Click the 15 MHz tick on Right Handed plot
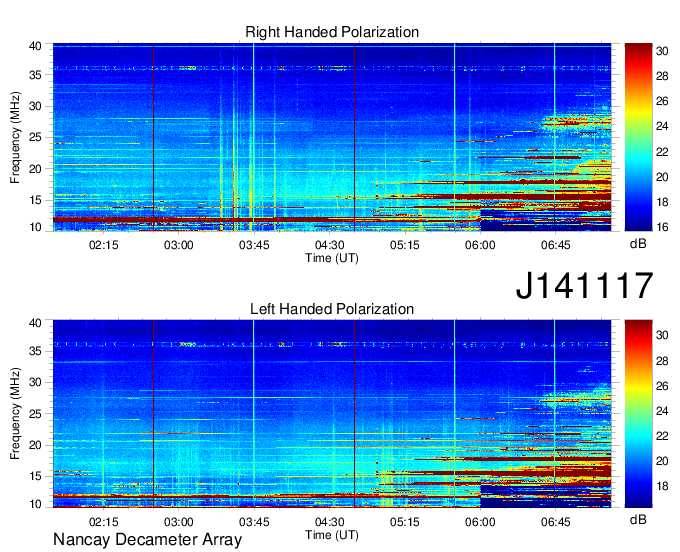 tap(36, 200)
